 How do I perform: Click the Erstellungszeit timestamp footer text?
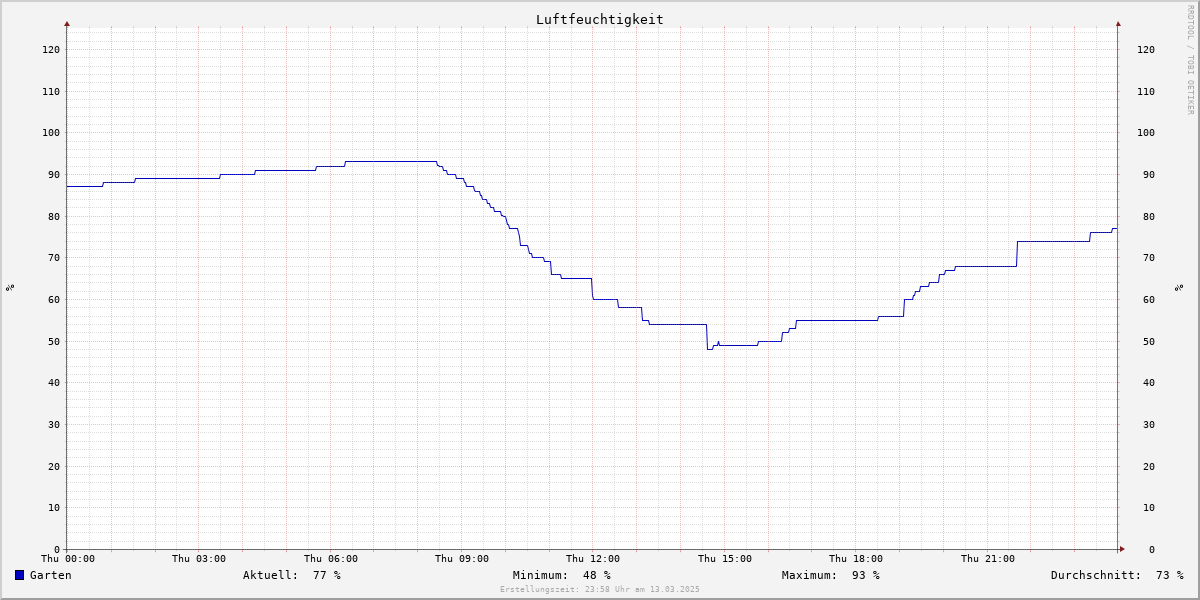(600, 589)
